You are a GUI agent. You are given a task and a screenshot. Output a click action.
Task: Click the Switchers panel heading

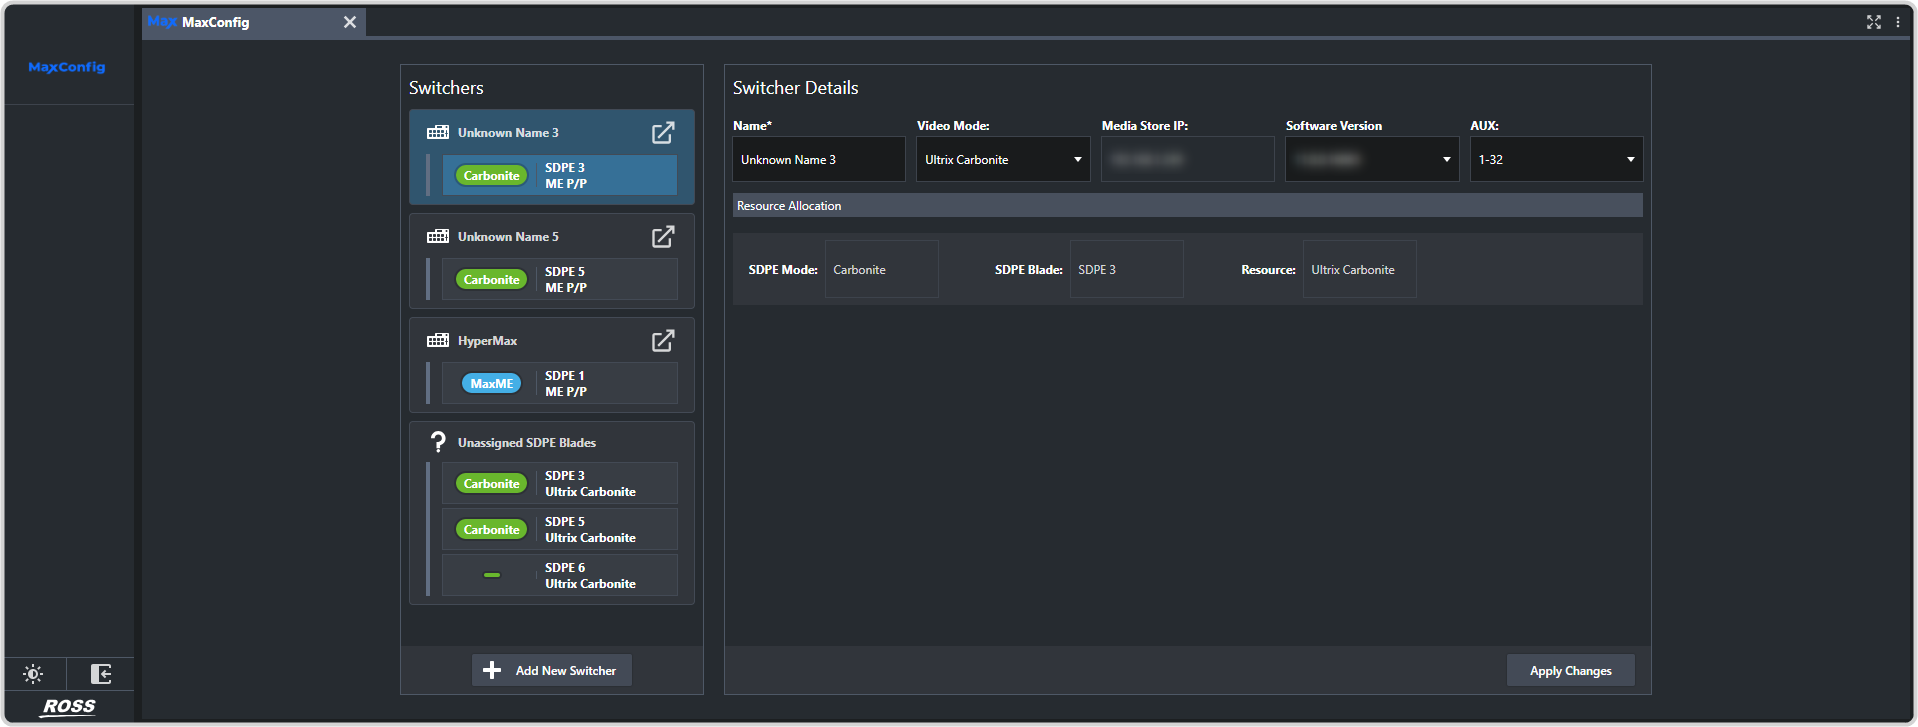[446, 88]
